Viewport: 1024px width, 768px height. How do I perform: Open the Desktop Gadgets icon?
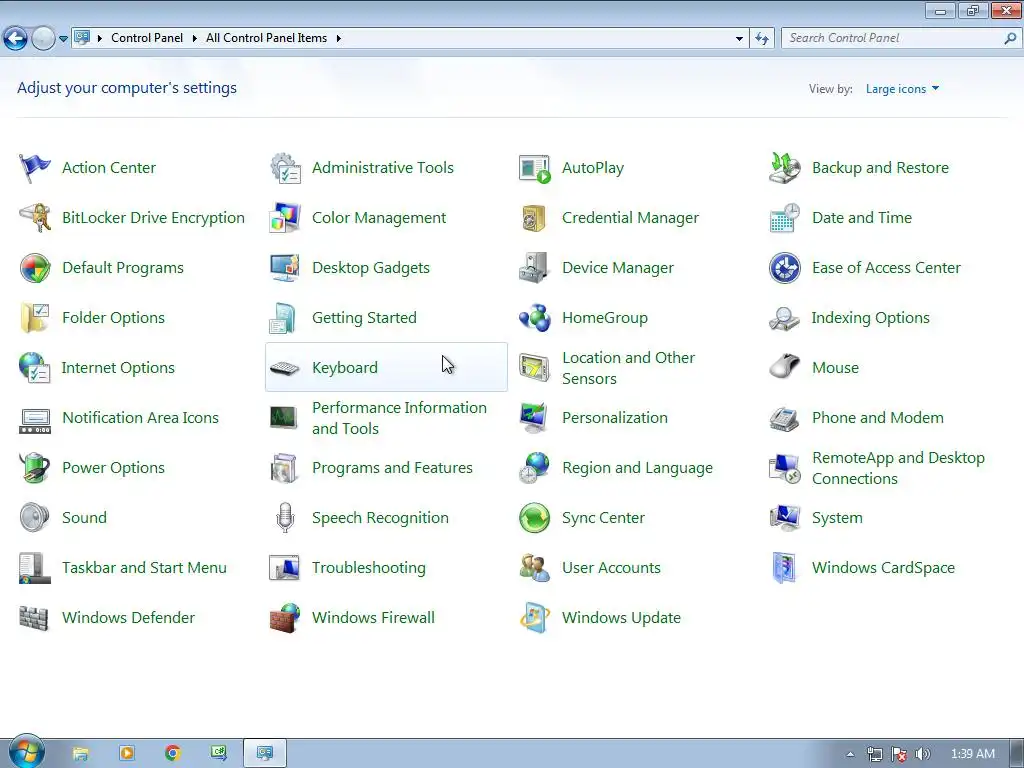pos(285,268)
